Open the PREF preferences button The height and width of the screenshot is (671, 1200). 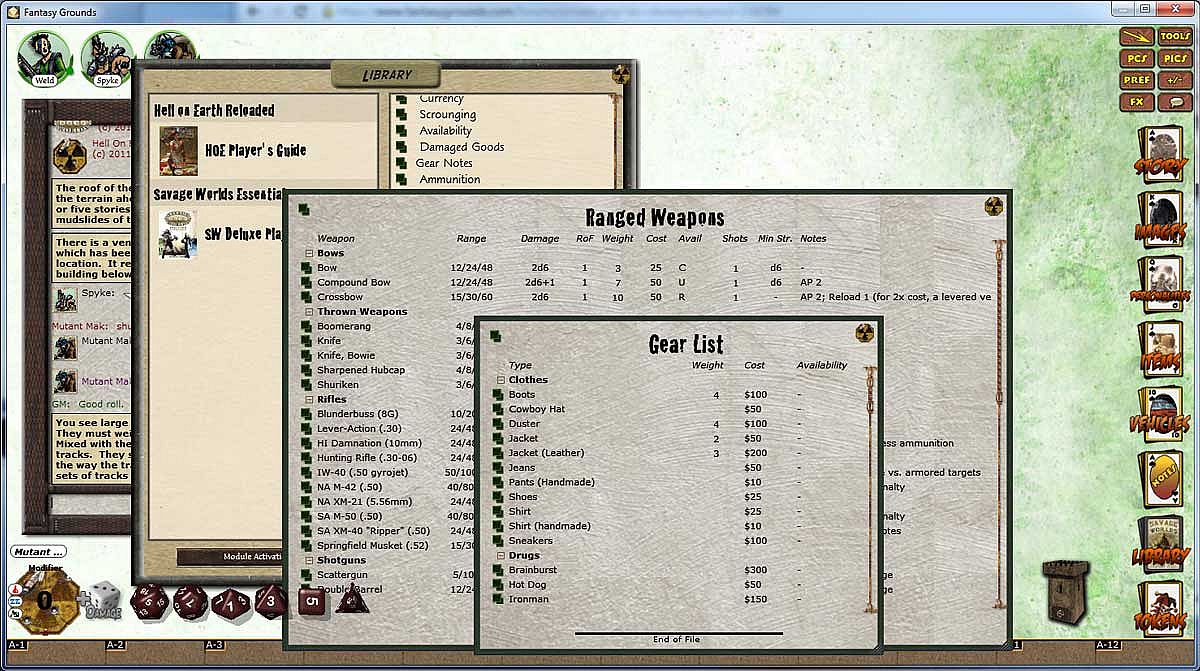coord(1137,80)
